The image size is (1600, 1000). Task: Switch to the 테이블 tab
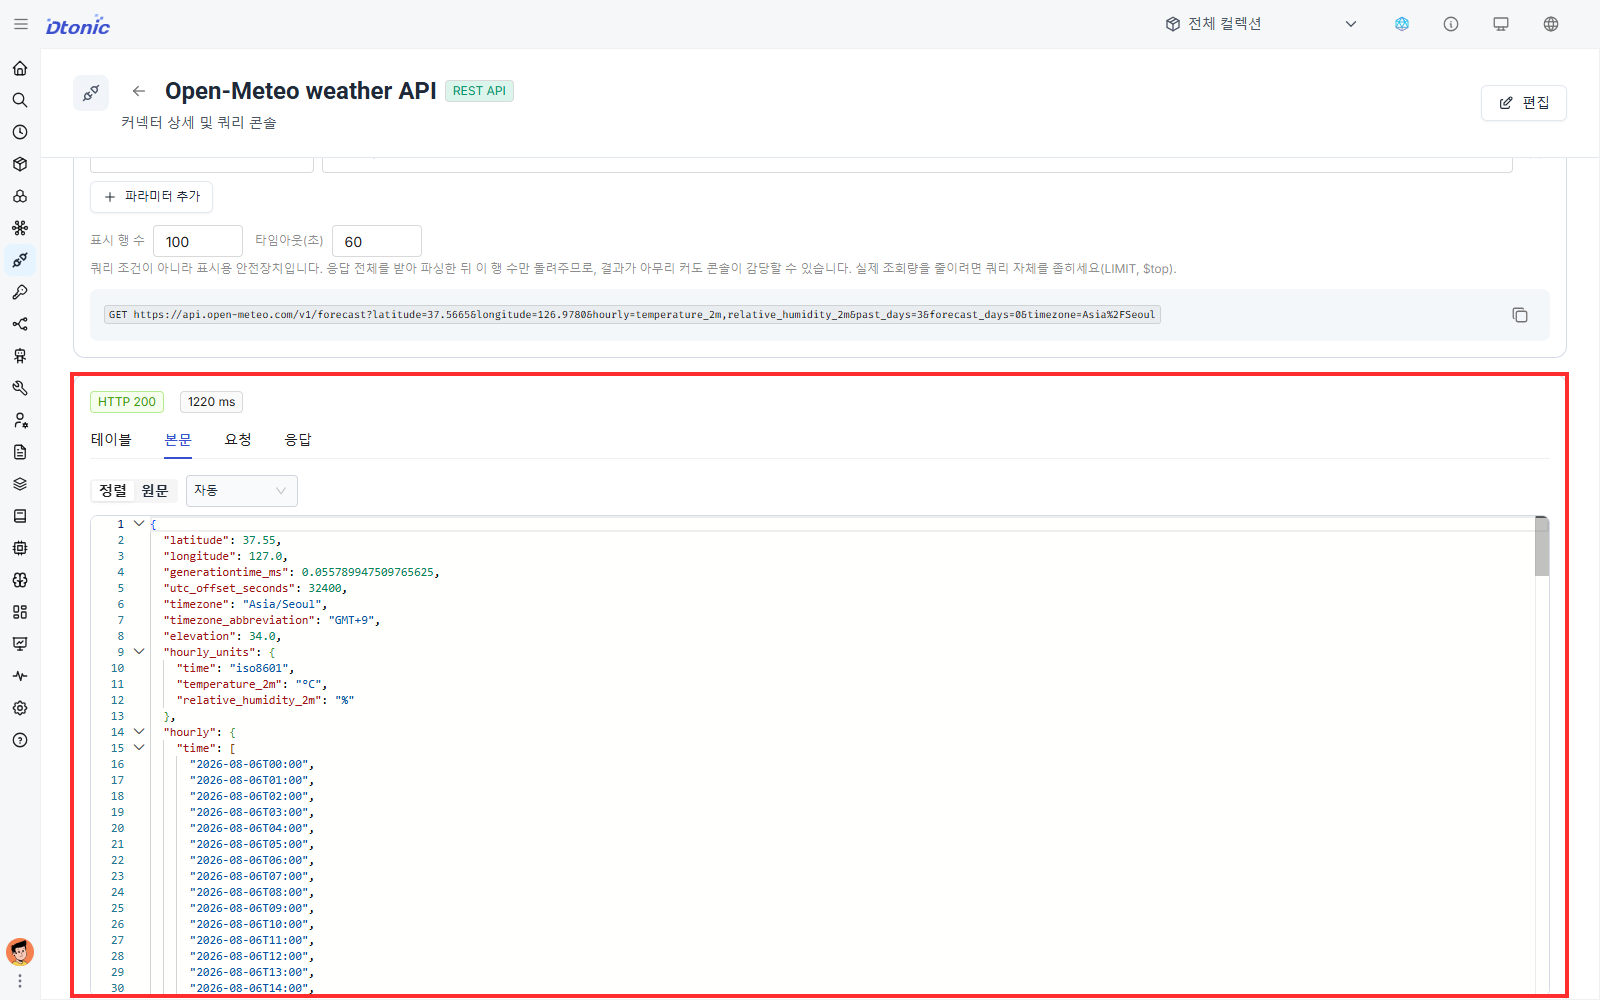pos(111,440)
